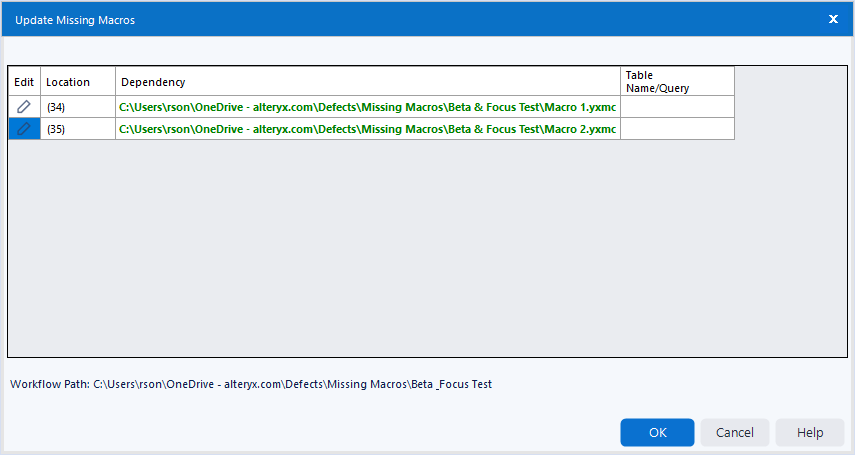The width and height of the screenshot is (855, 455).
Task: Click the Table Name/Query column header
Action: pyautogui.click(x=677, y=82)
